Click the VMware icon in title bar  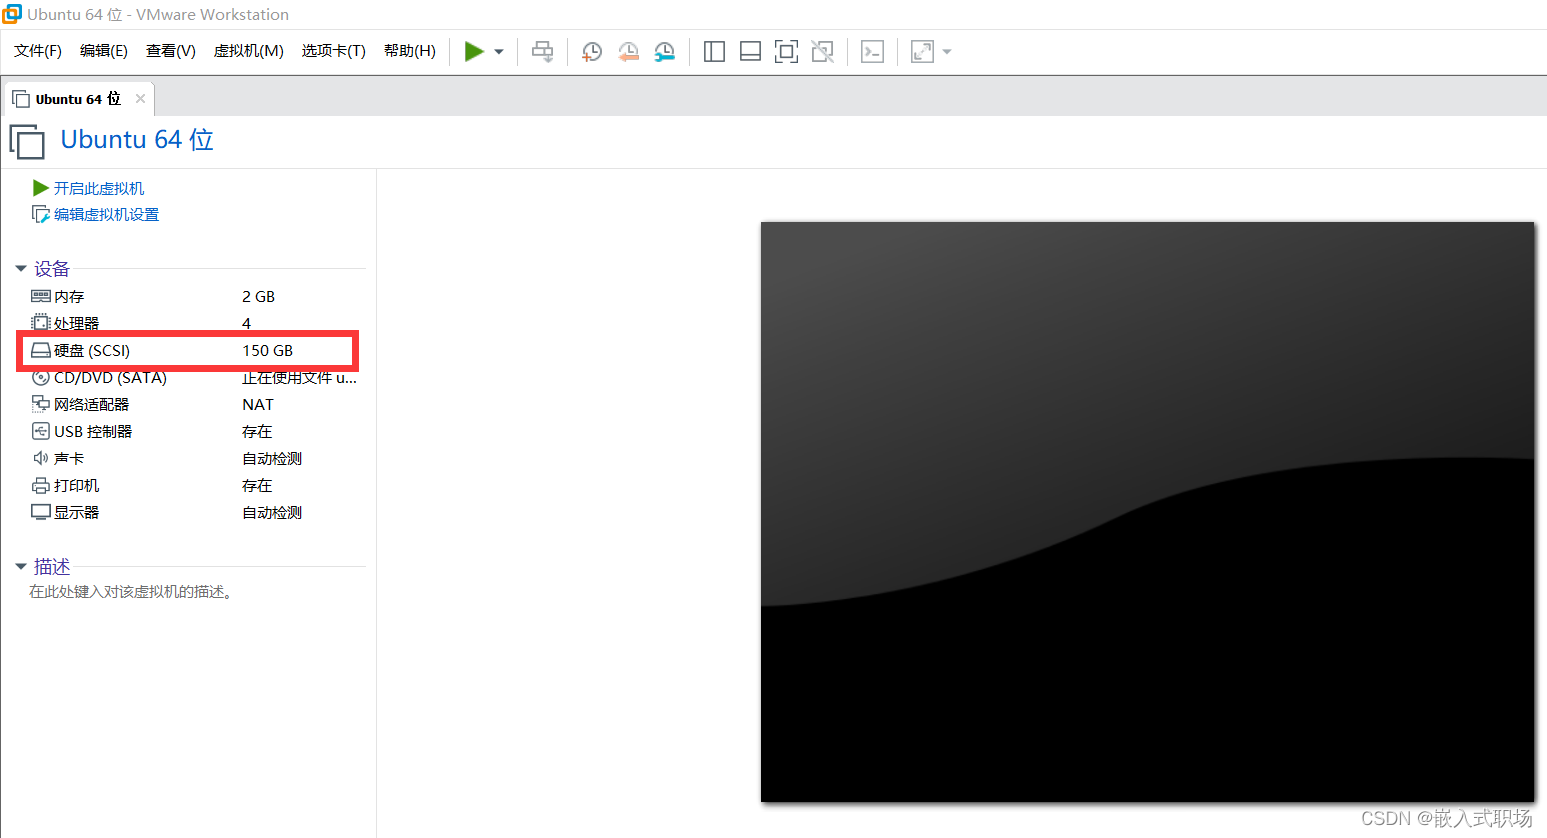[12, 14]
